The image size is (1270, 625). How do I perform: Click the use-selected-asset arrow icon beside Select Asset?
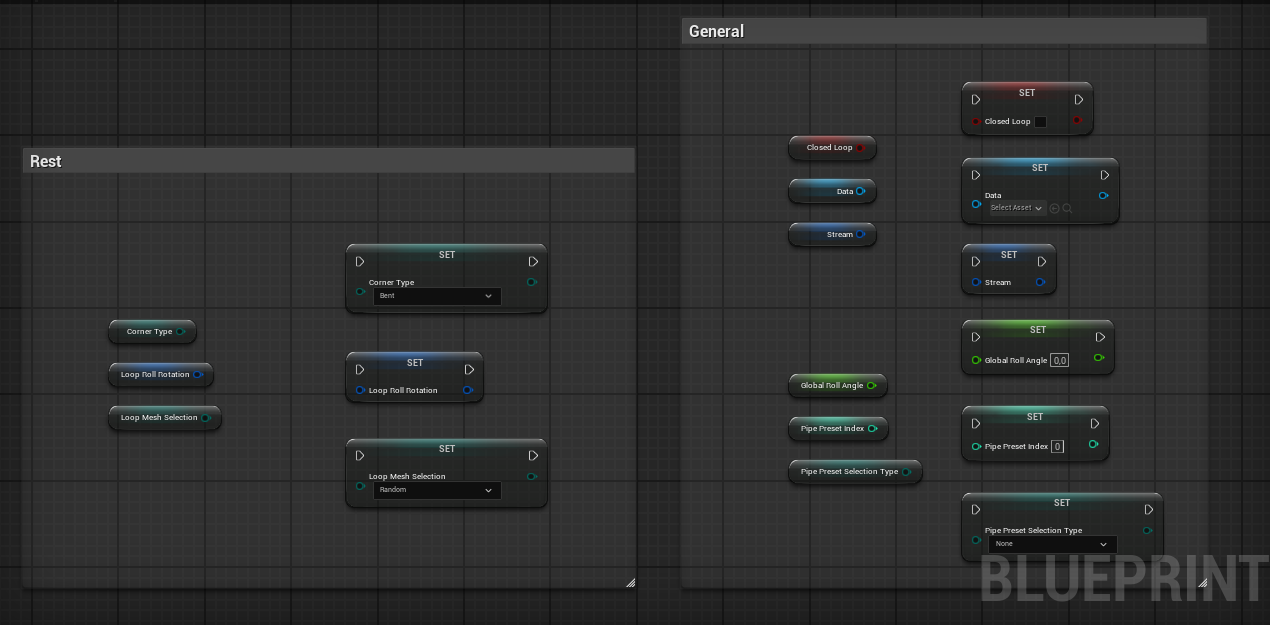[1053, 208]
